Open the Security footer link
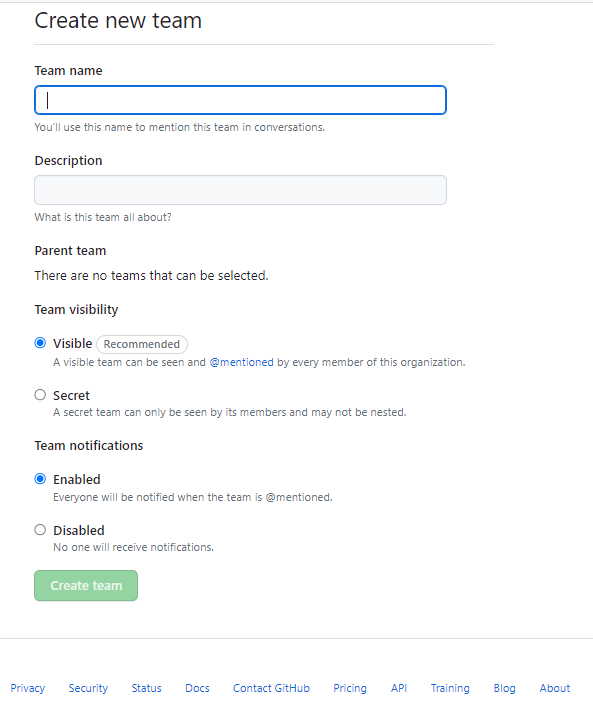 tap(88, 688)
